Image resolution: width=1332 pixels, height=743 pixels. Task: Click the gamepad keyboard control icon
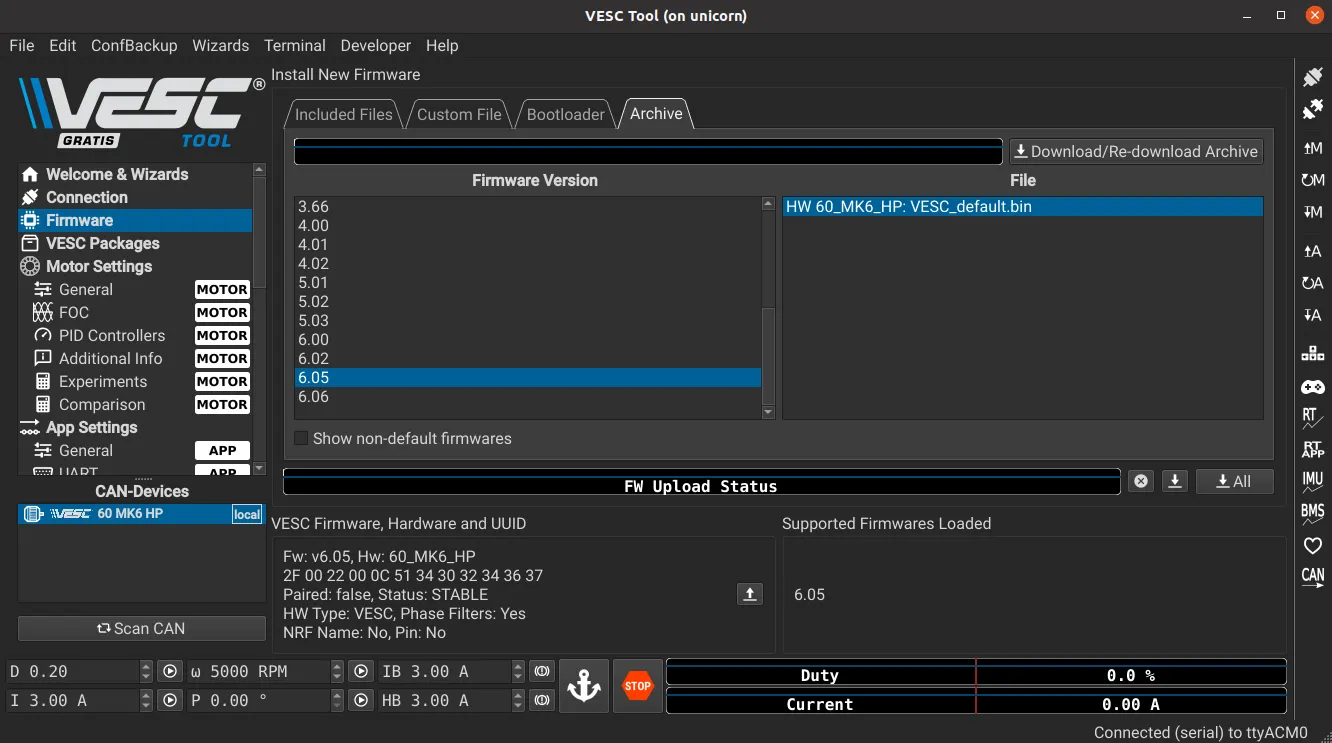[1312, 386]
